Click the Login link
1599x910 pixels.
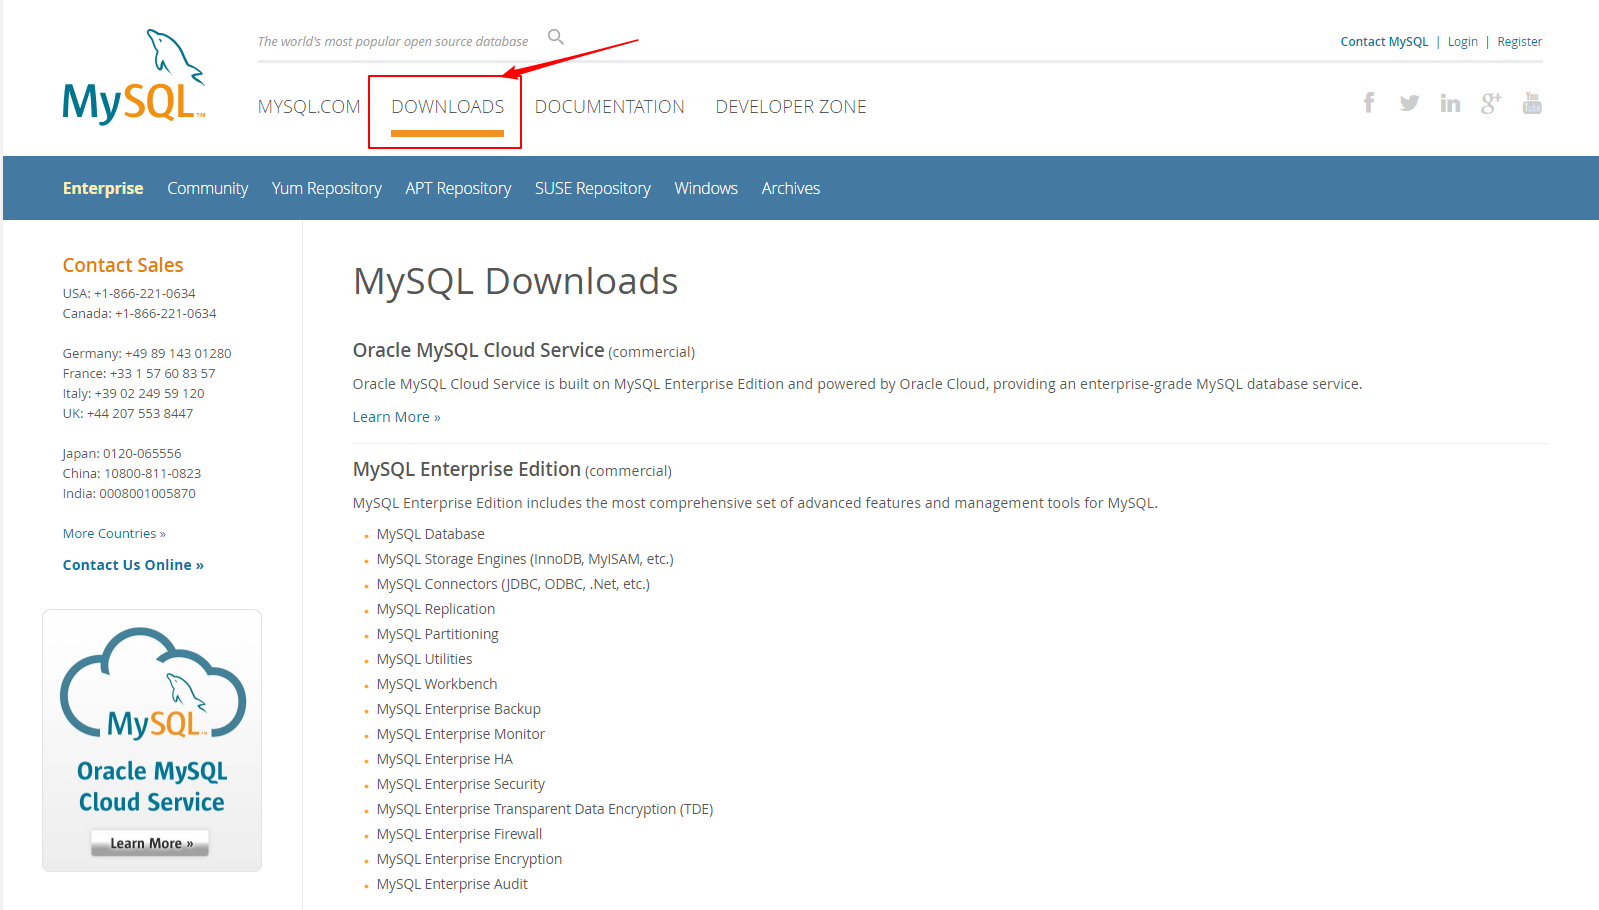click(1463, 42)
